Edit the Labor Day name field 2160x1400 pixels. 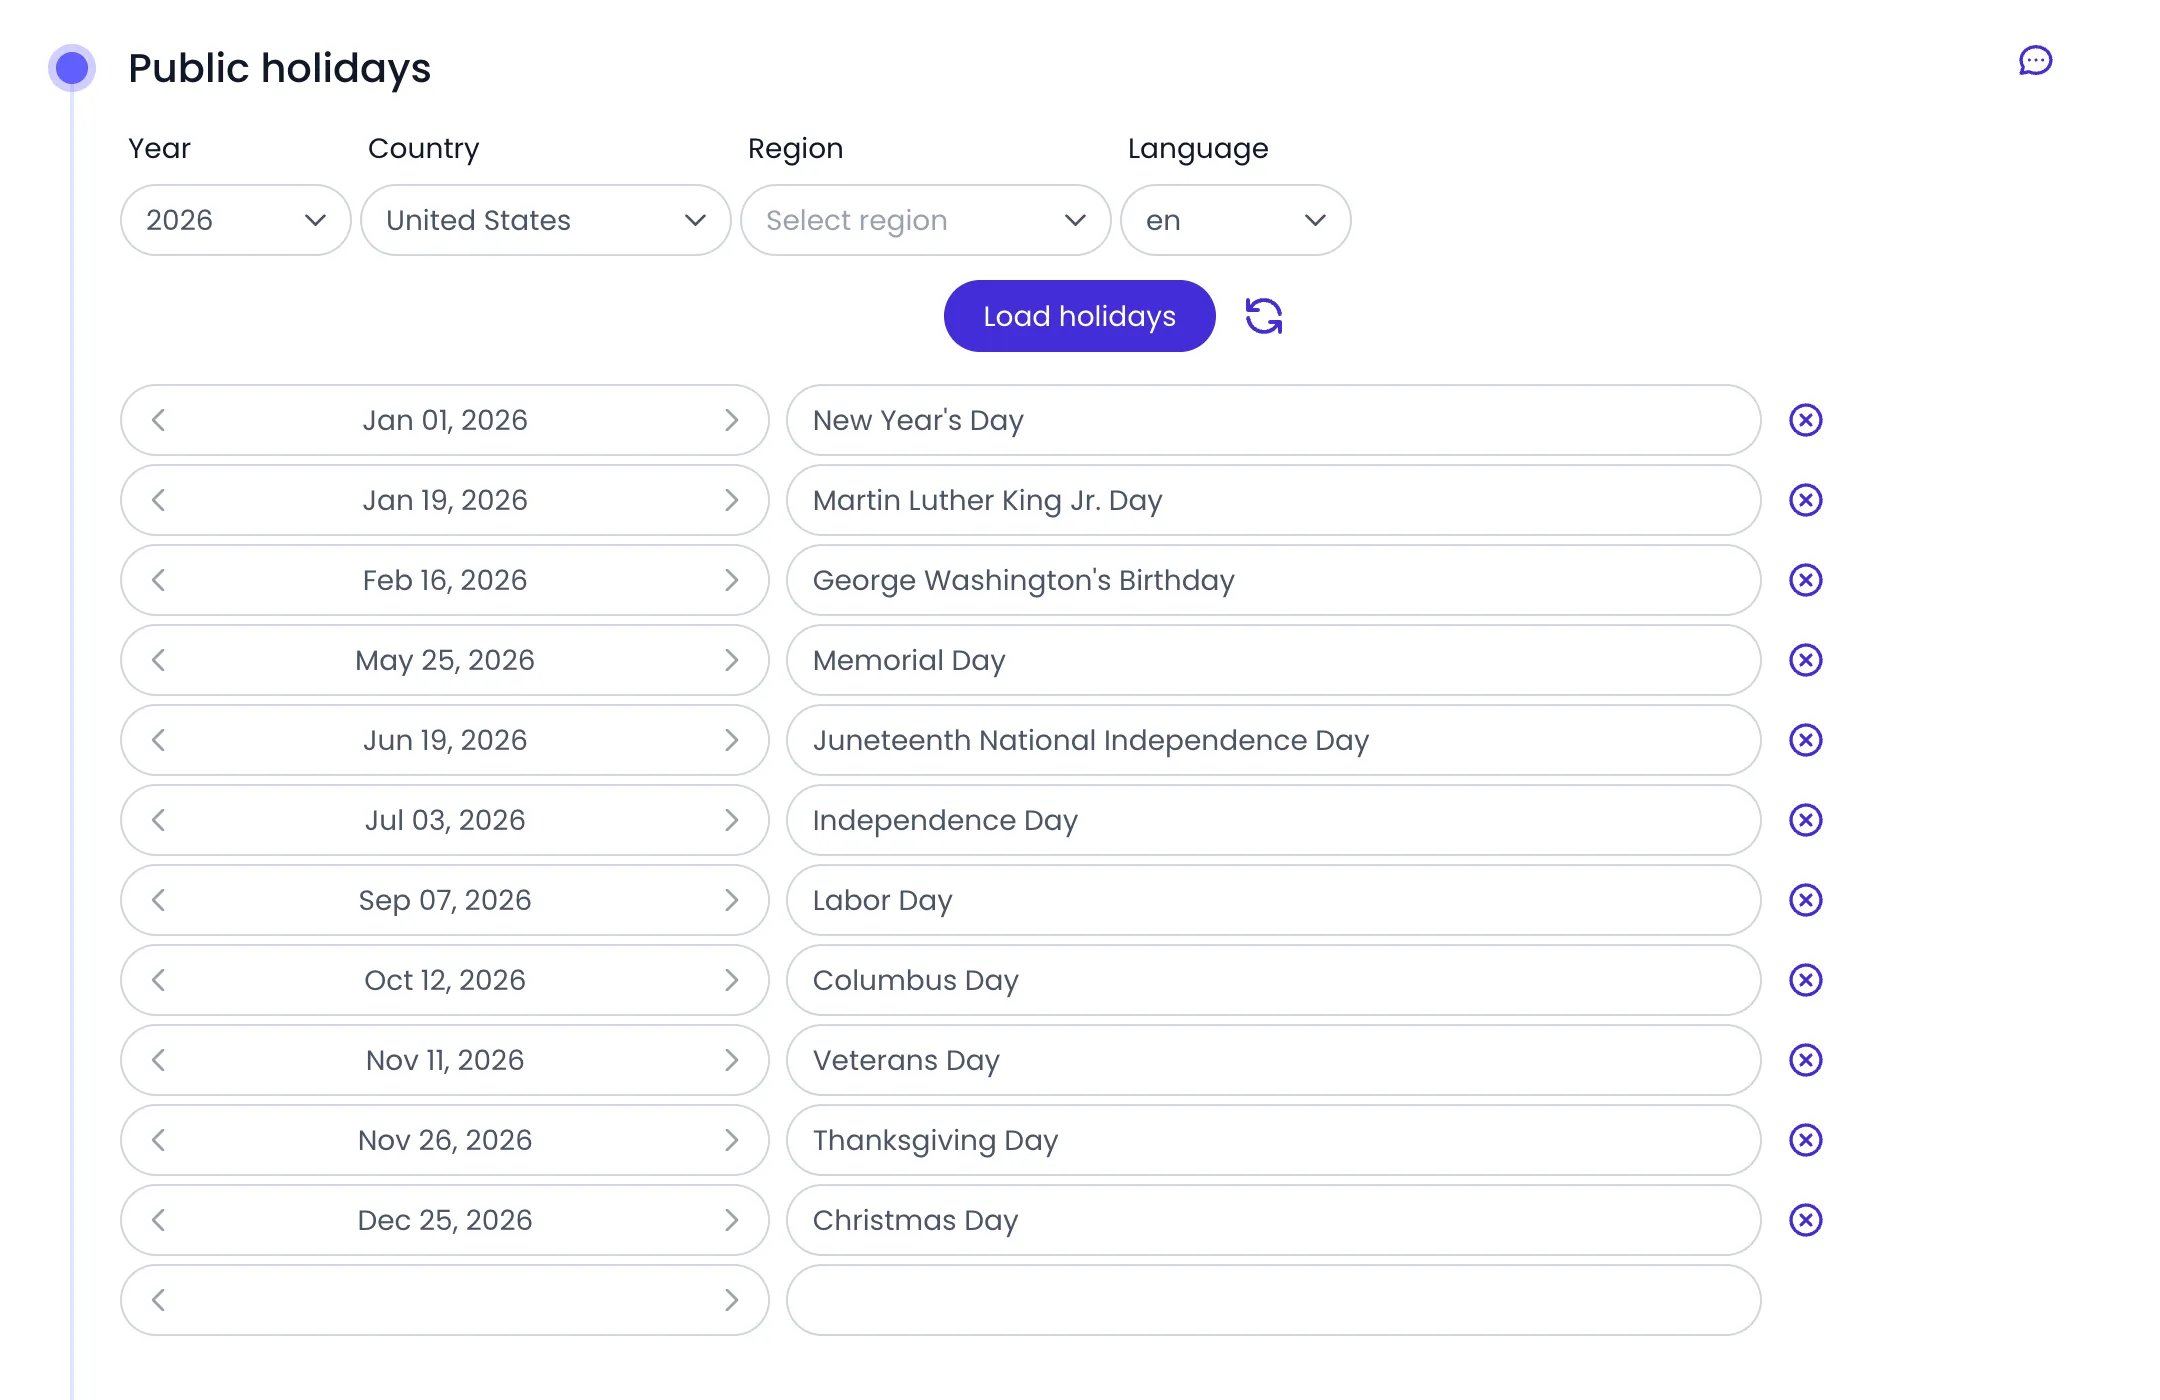pyautogui.click(x=1273, y=900)
